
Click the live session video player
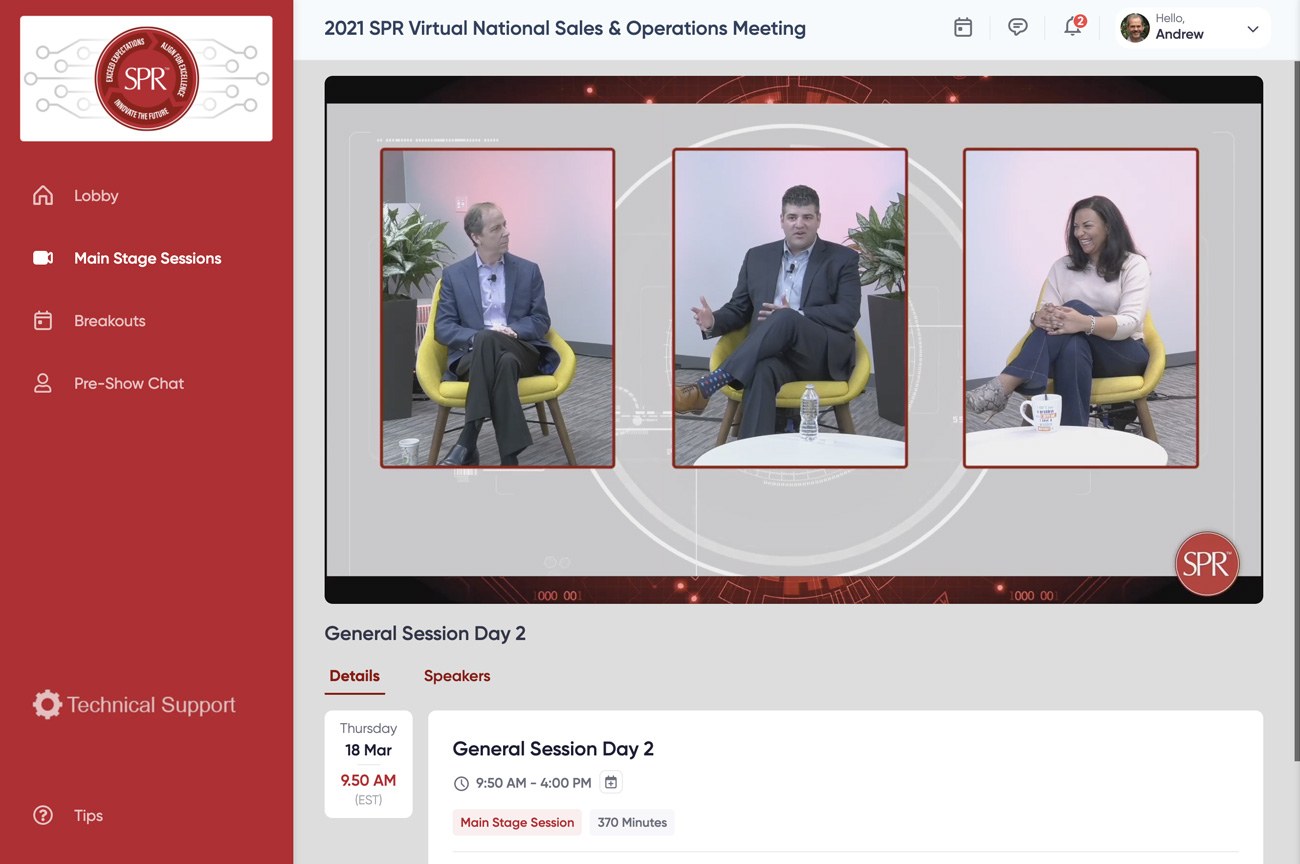(x=793, y=340)
